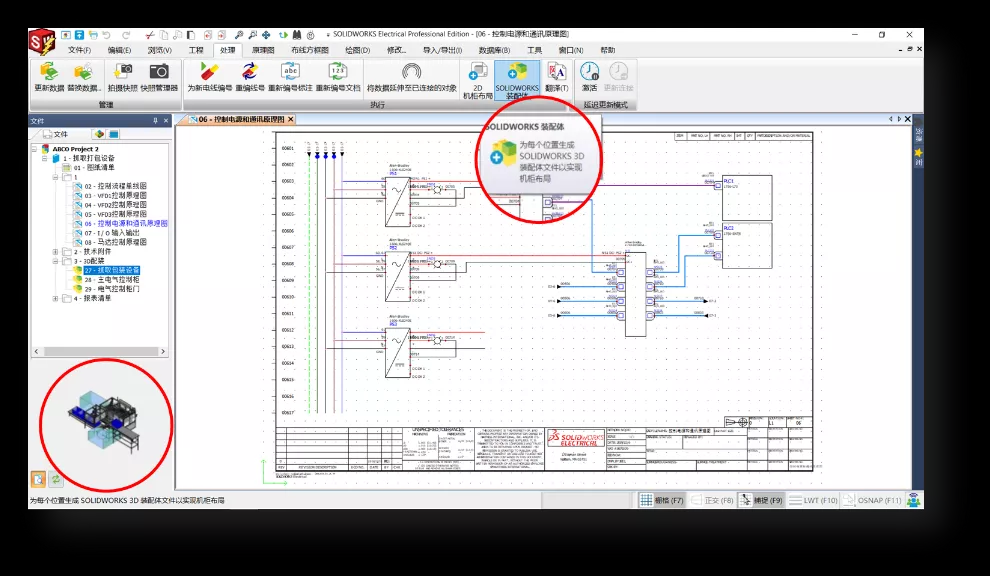Expand the 2 - 技术附件 folder
Viewport: 990px width, 576px height.
pyautogui.click(x=56, y=252)
